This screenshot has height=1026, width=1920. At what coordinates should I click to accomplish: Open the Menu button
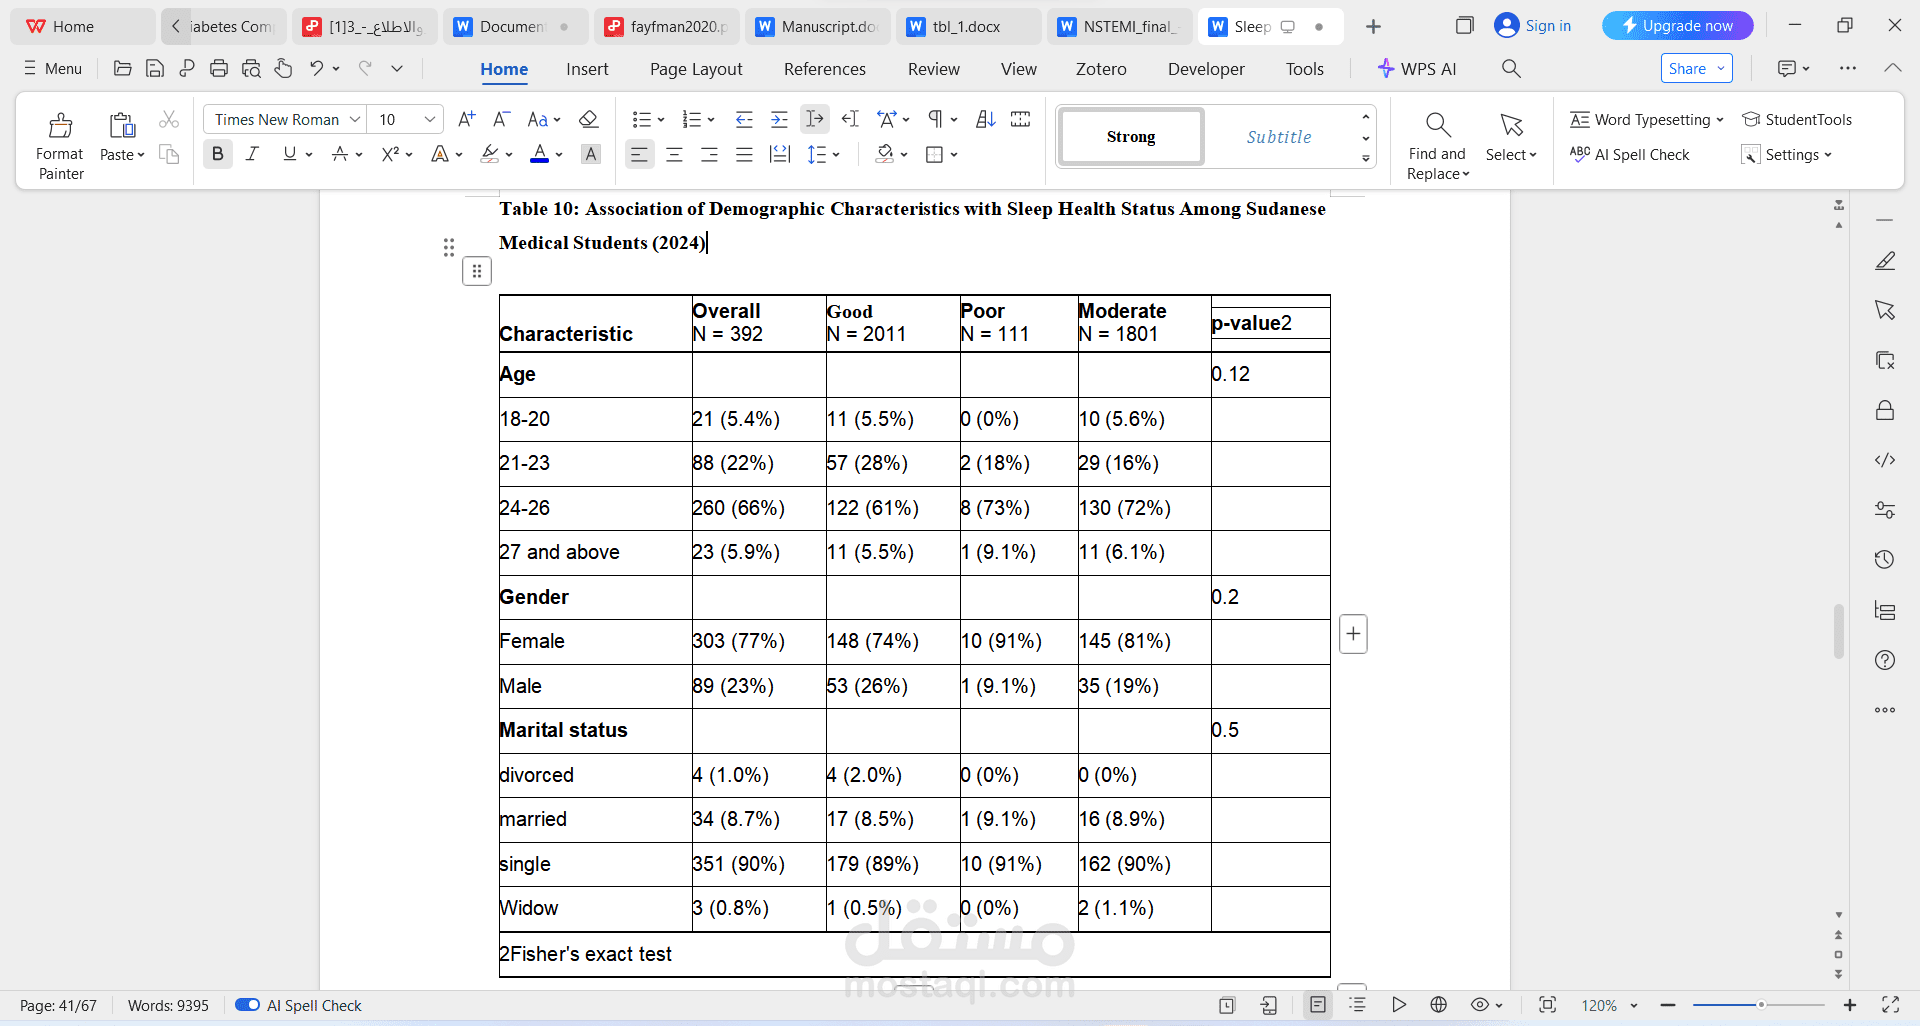pos(53,68)
